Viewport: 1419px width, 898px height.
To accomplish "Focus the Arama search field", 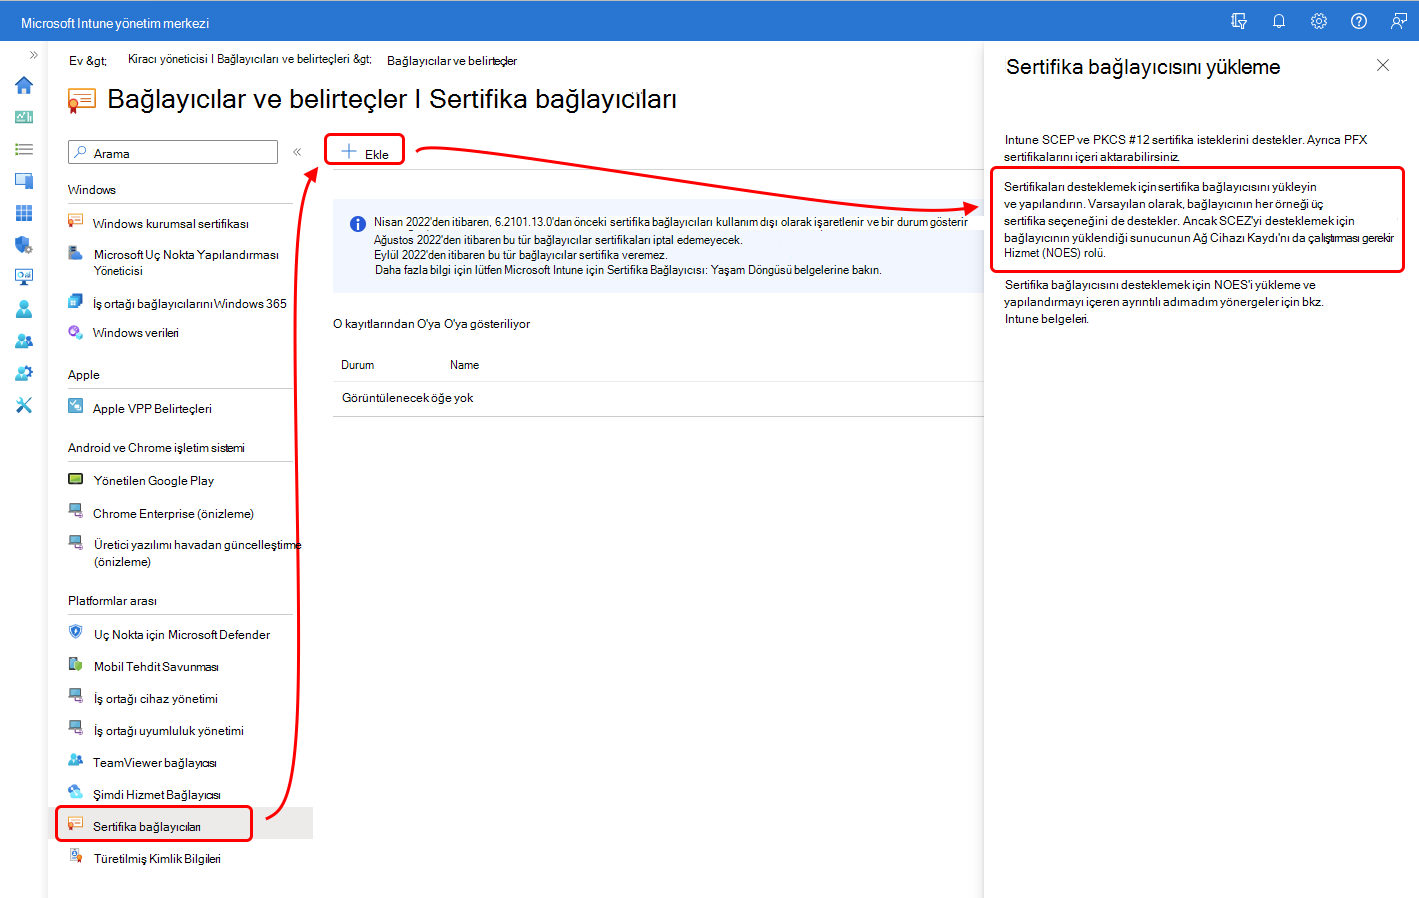I will click(173, 152).
